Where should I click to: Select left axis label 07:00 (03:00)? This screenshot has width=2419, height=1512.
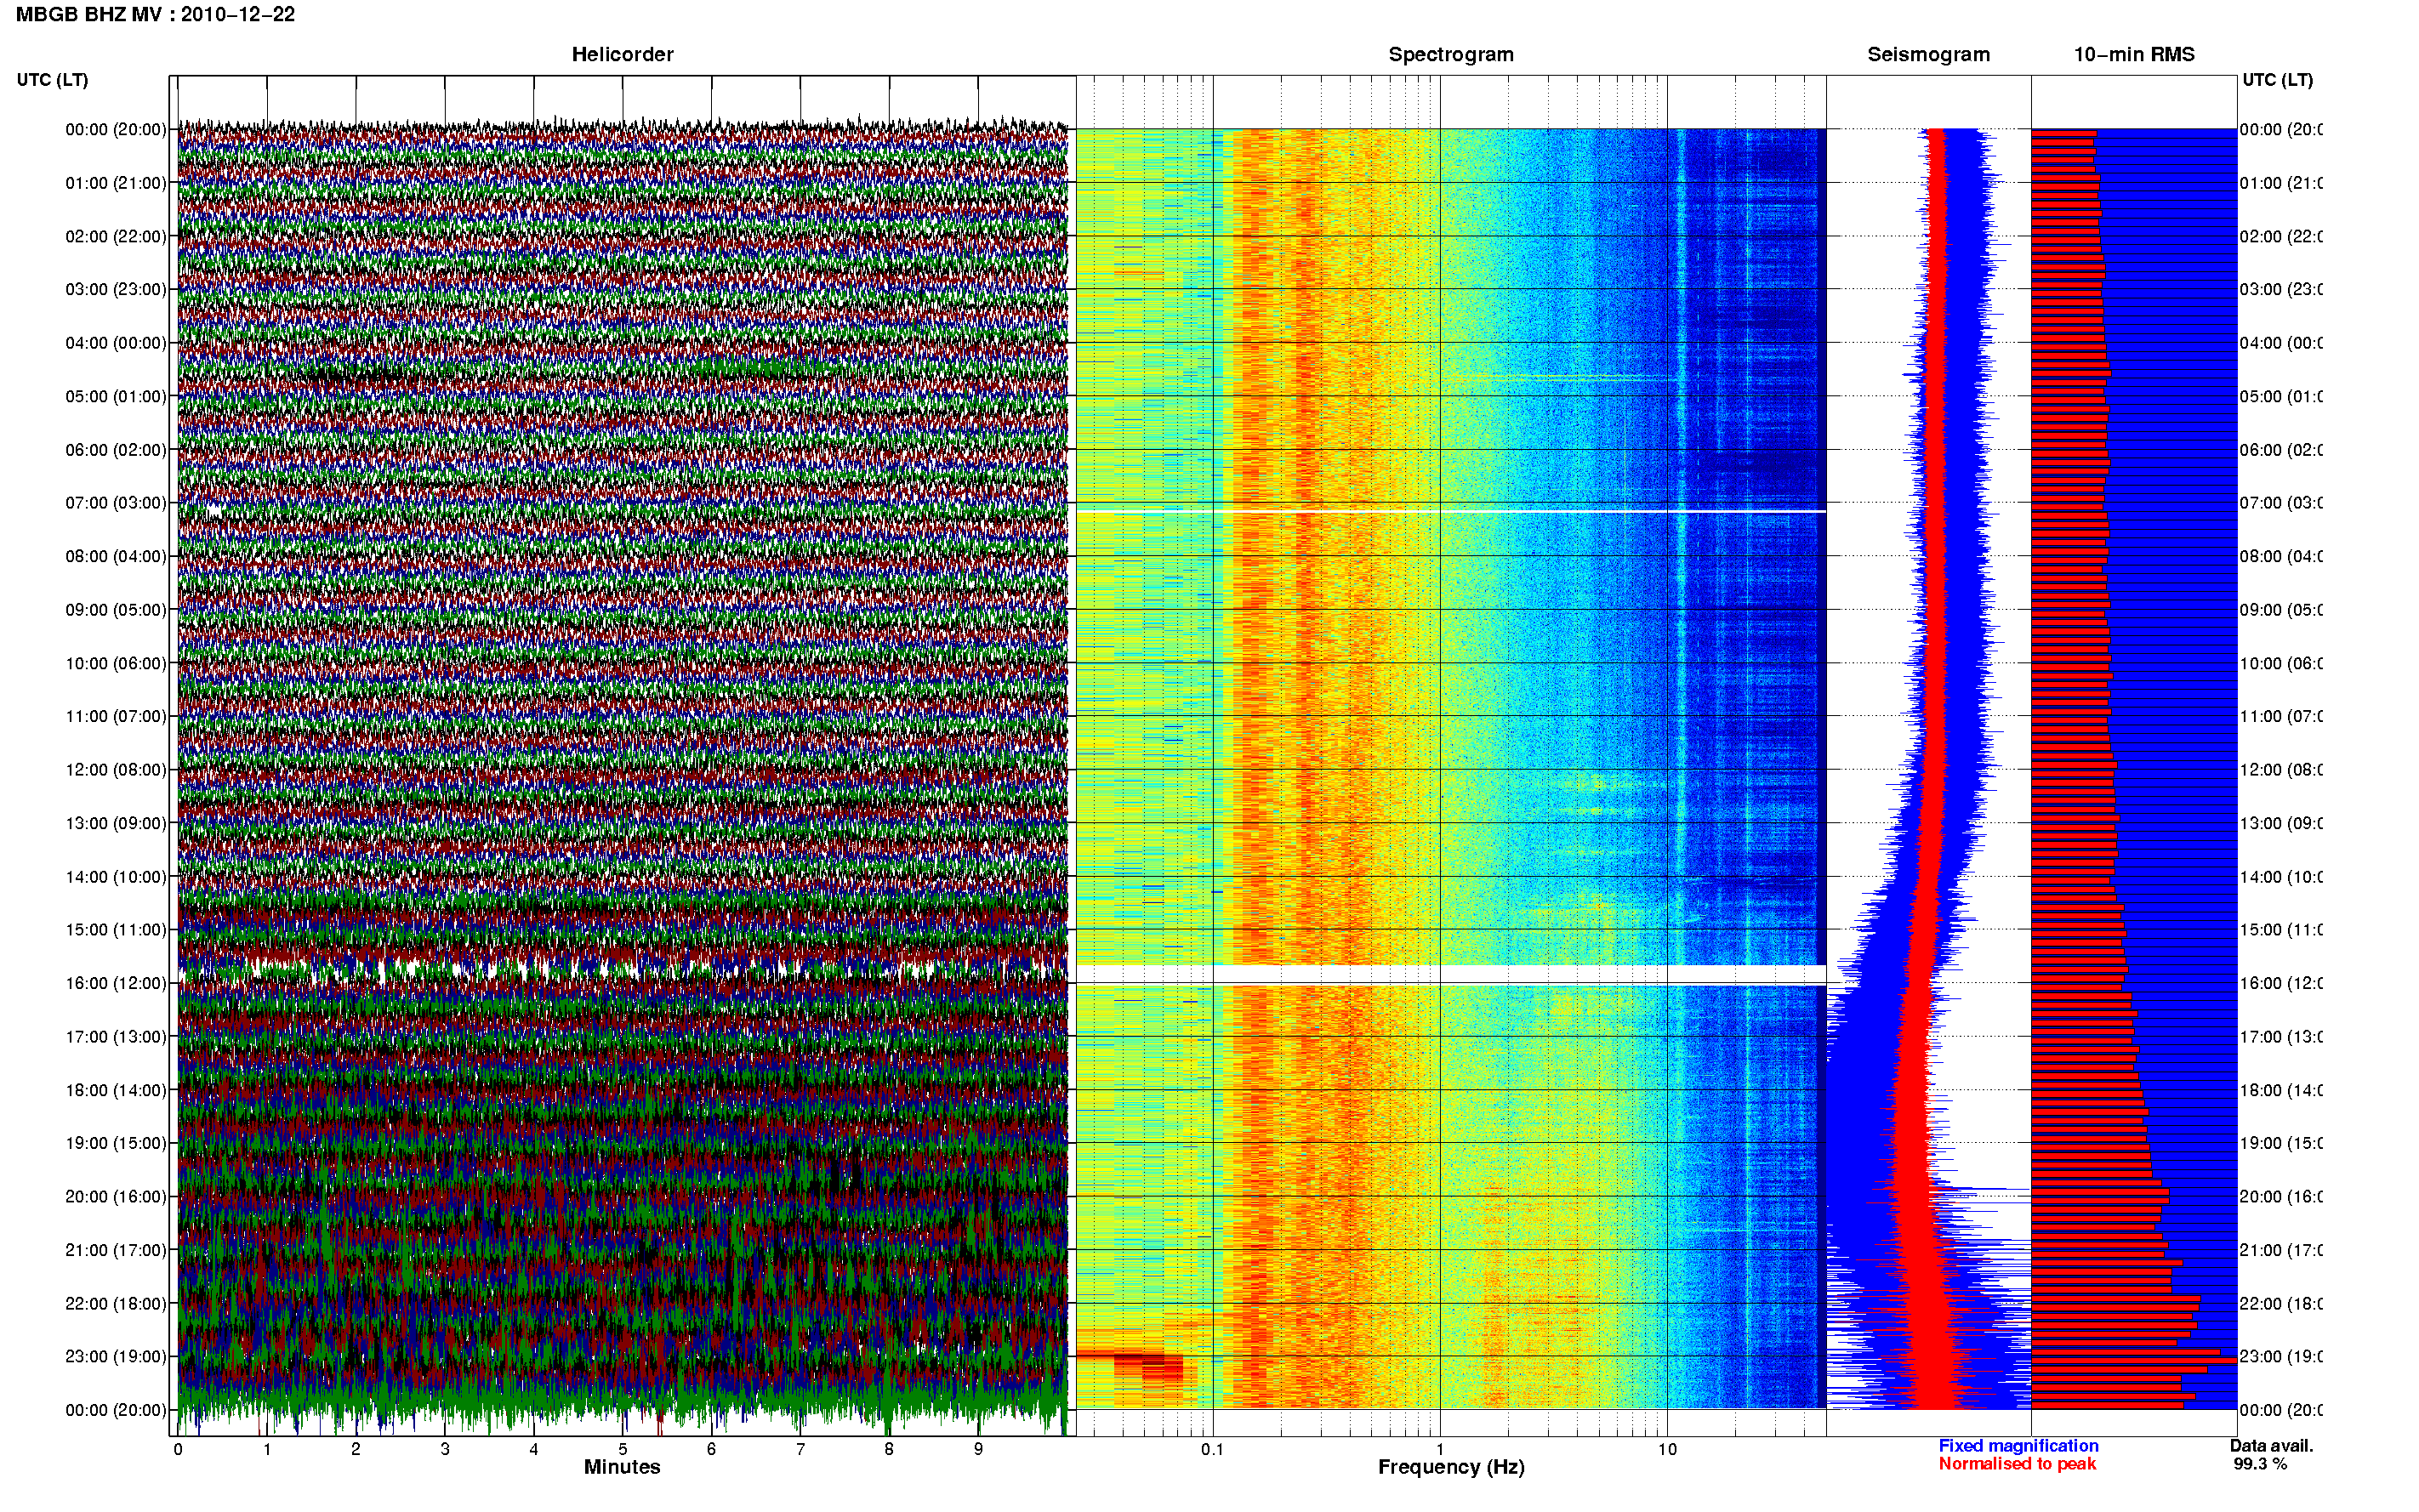(116, 502)
